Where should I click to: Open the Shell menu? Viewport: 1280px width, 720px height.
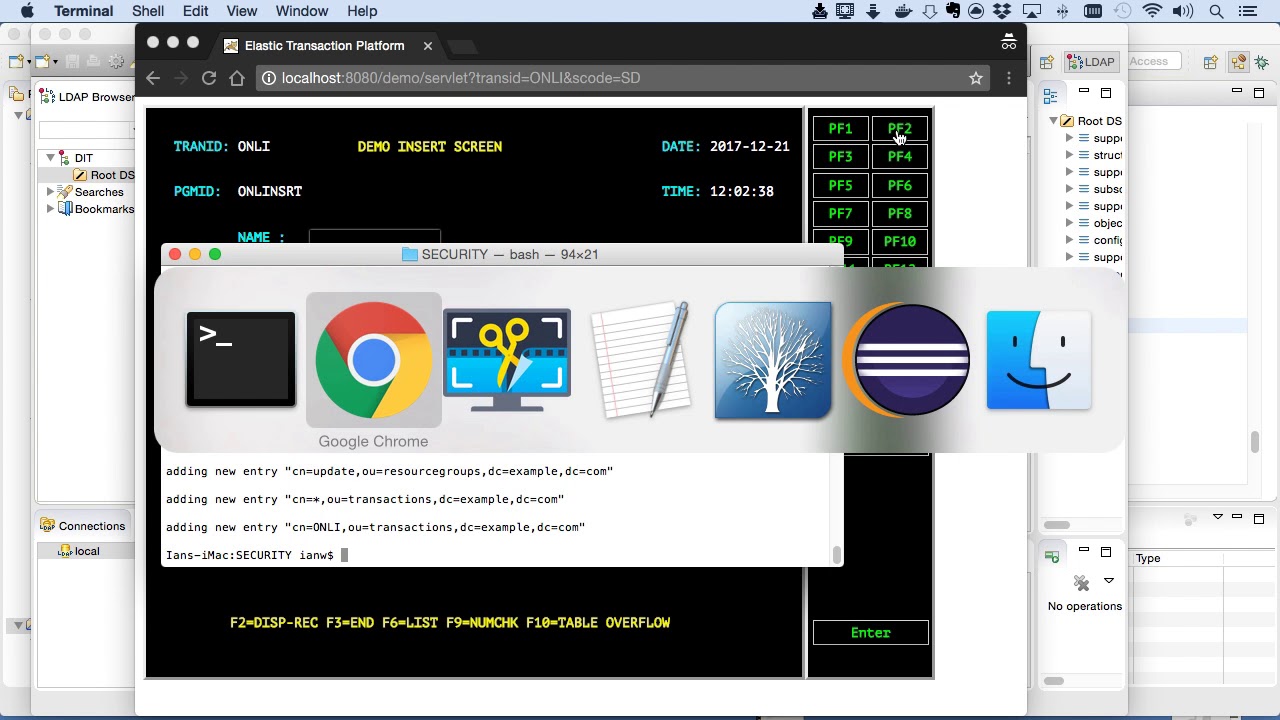click(x=148, y=11)
